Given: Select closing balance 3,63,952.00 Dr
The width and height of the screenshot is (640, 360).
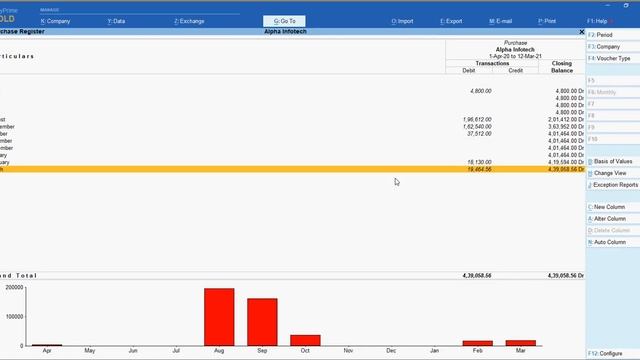Looking at the screenshot, I should tap(566, 127).
